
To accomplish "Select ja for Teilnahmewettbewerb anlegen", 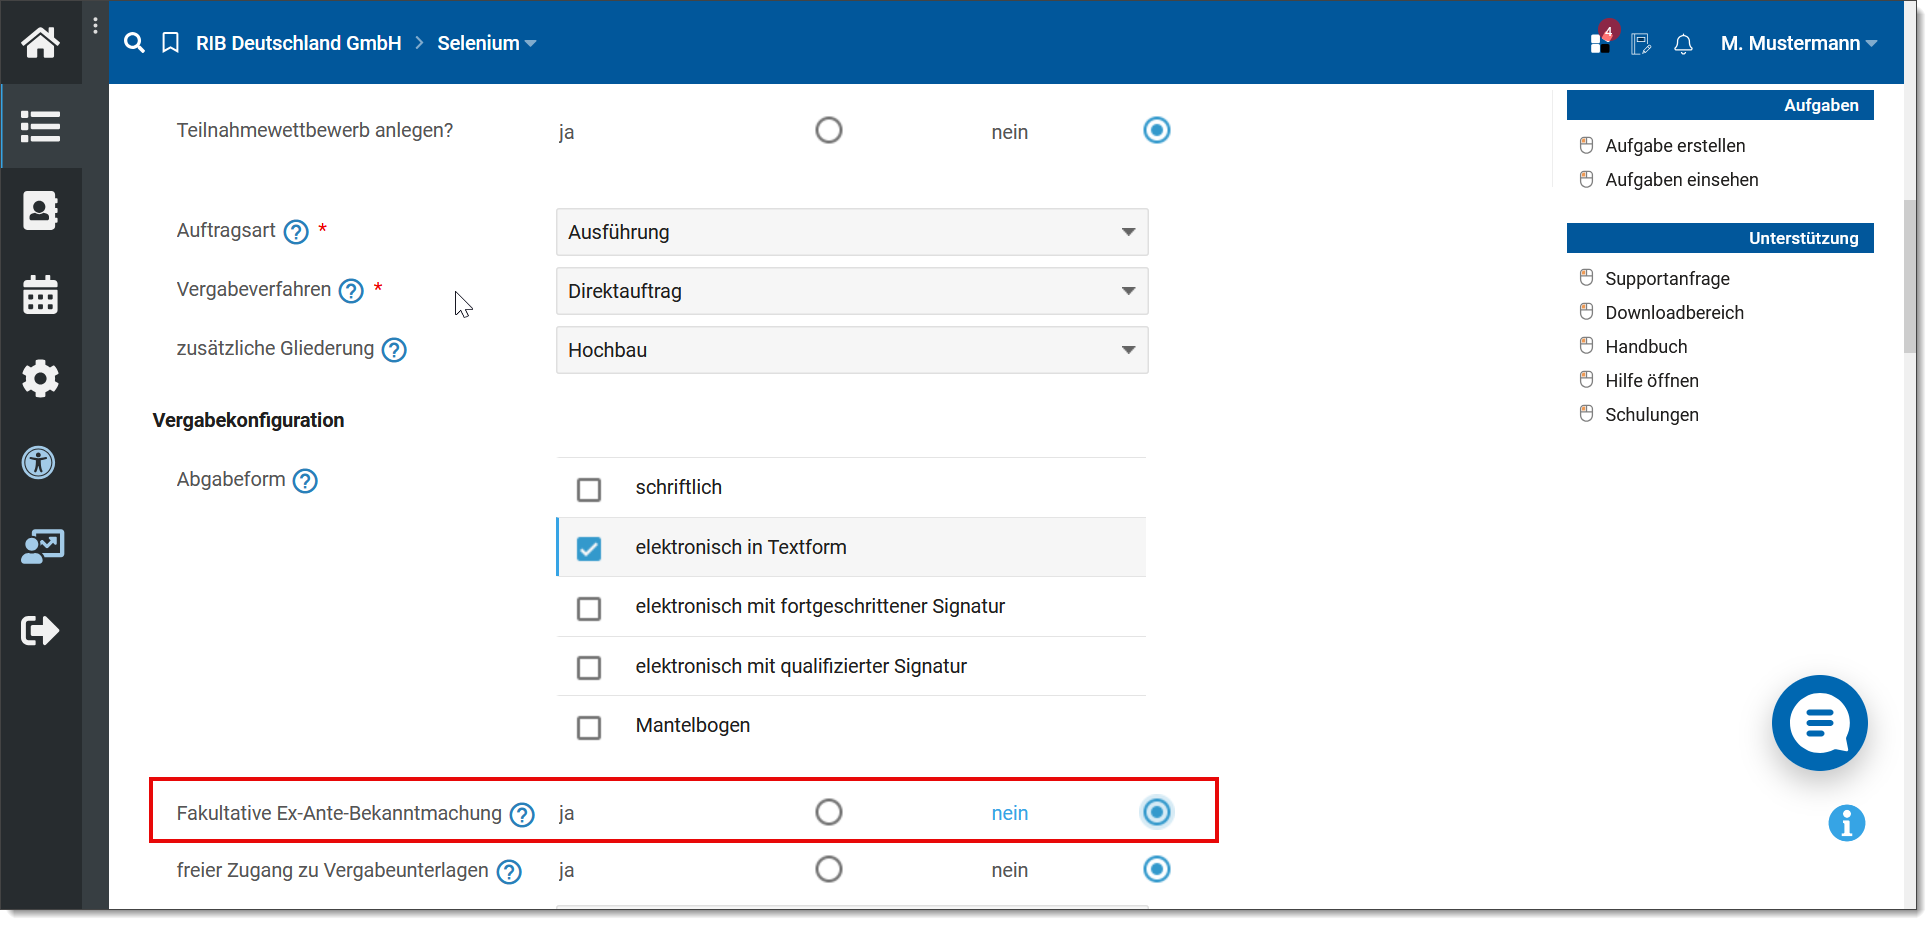I will pos(829,130).
